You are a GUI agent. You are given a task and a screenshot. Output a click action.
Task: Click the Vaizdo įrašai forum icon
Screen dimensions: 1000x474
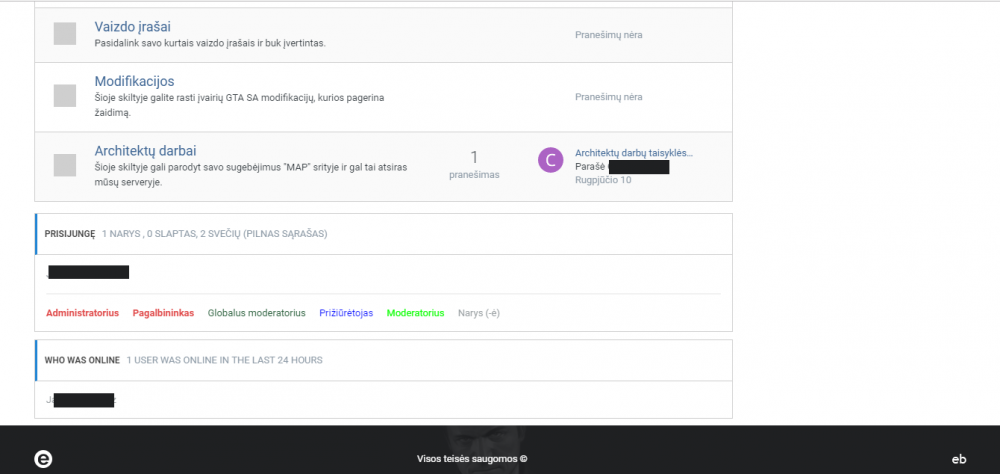pyautogui.click(x=65, y=33)
